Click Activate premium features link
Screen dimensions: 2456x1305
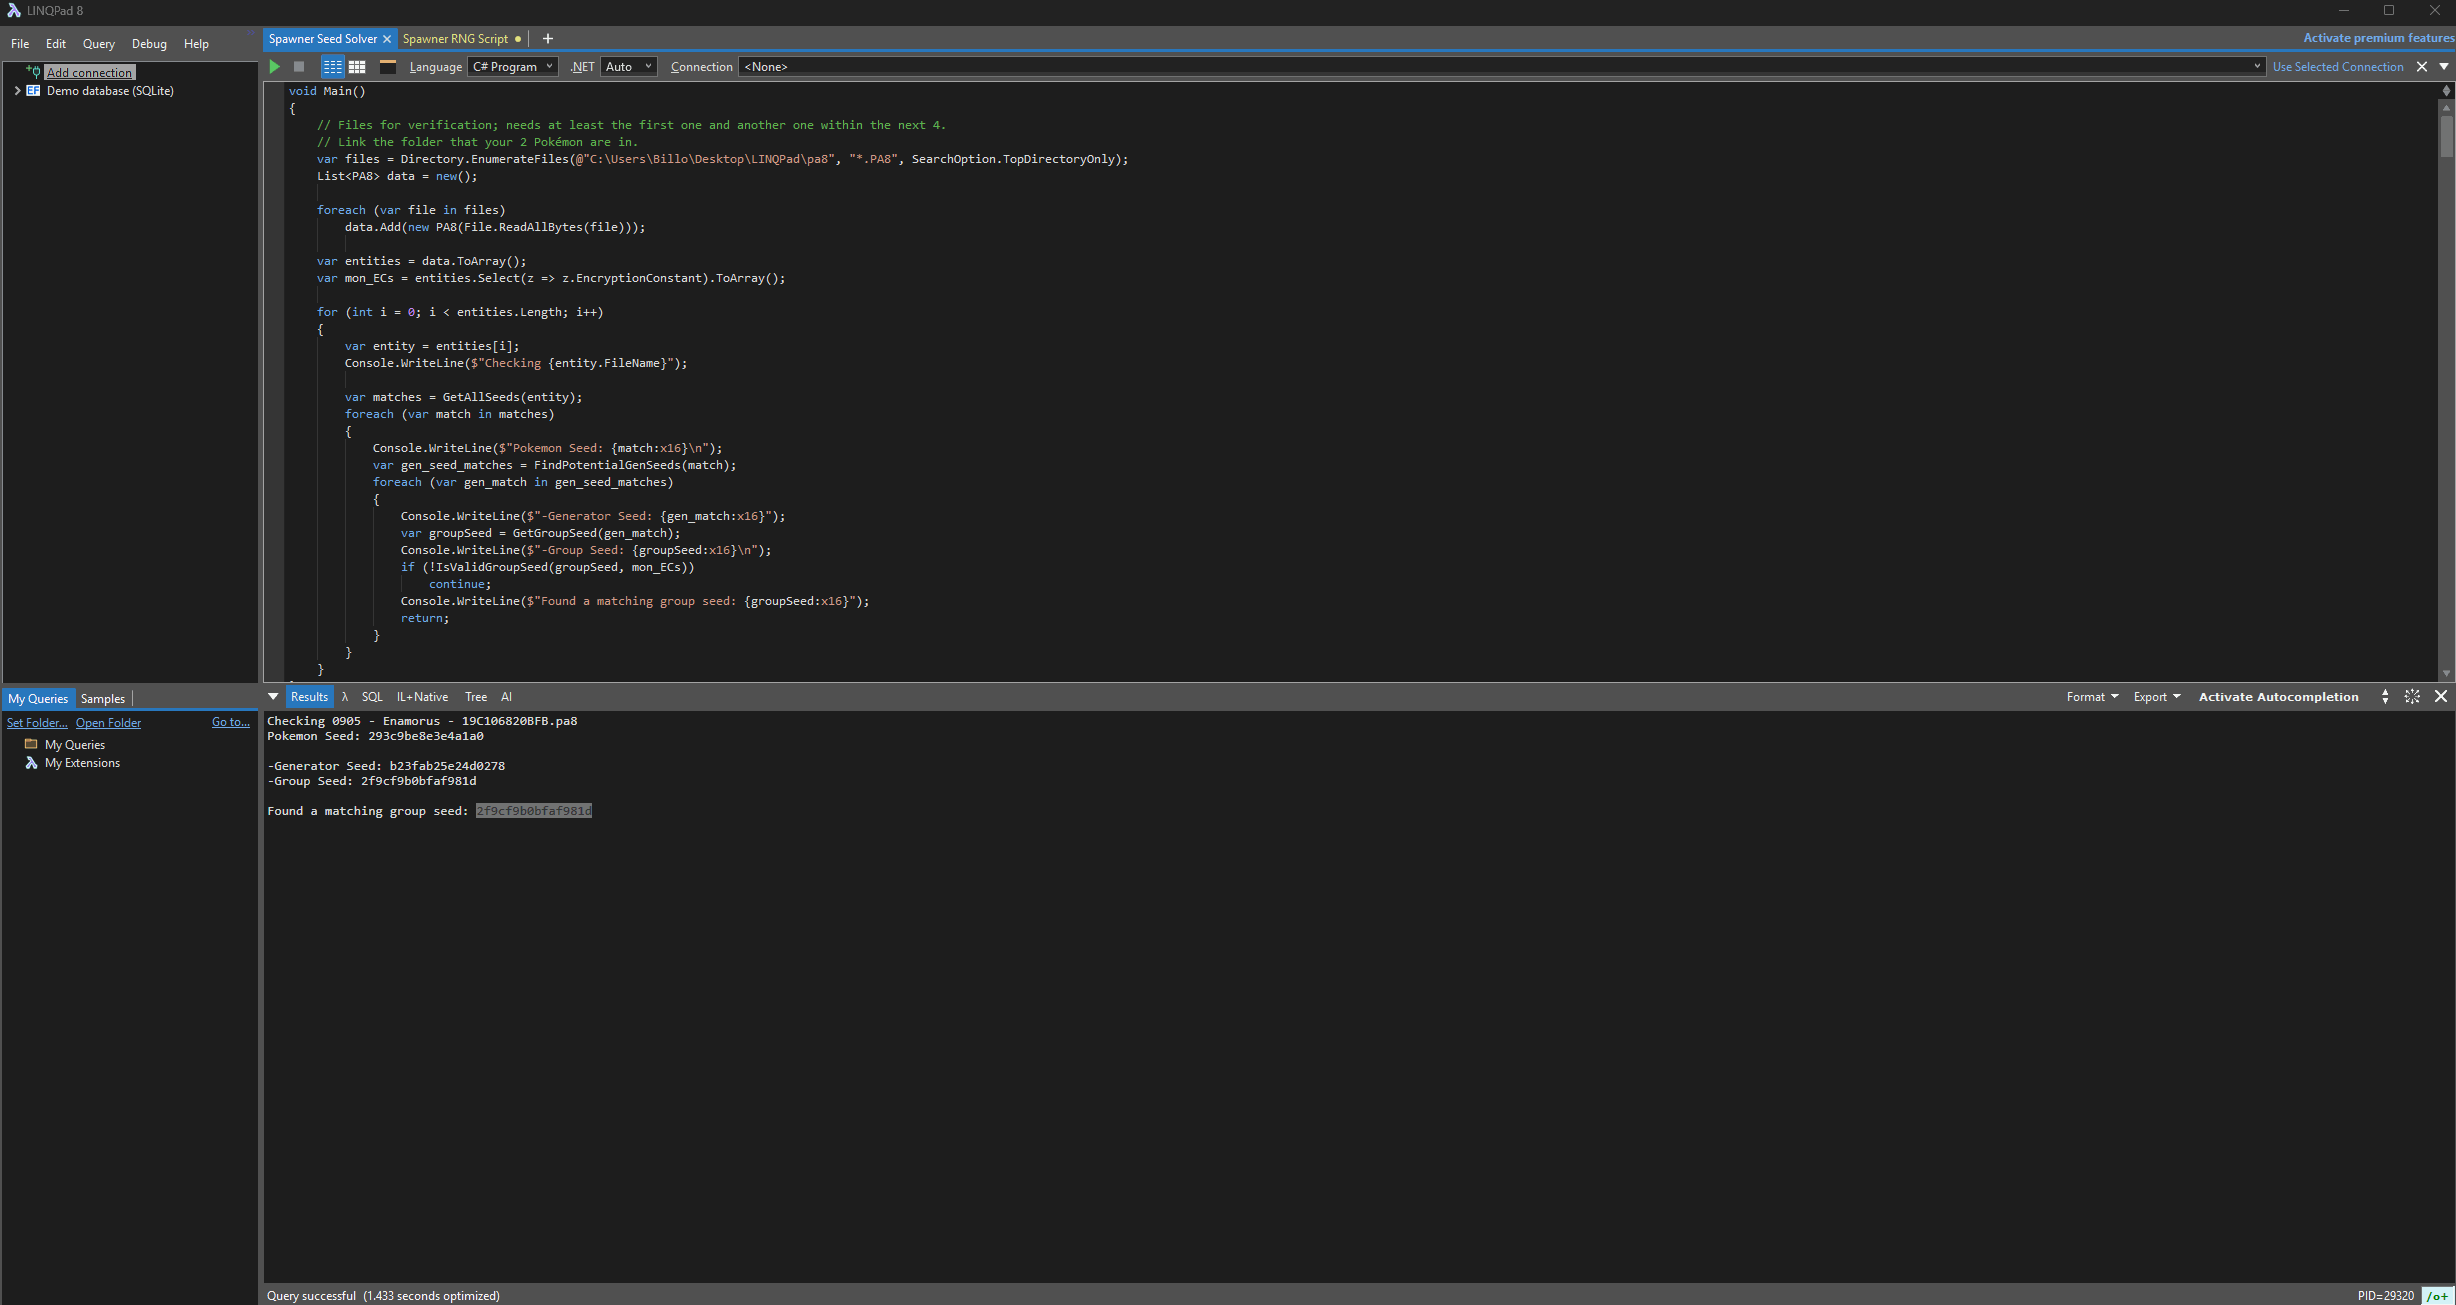point(2378,38)
